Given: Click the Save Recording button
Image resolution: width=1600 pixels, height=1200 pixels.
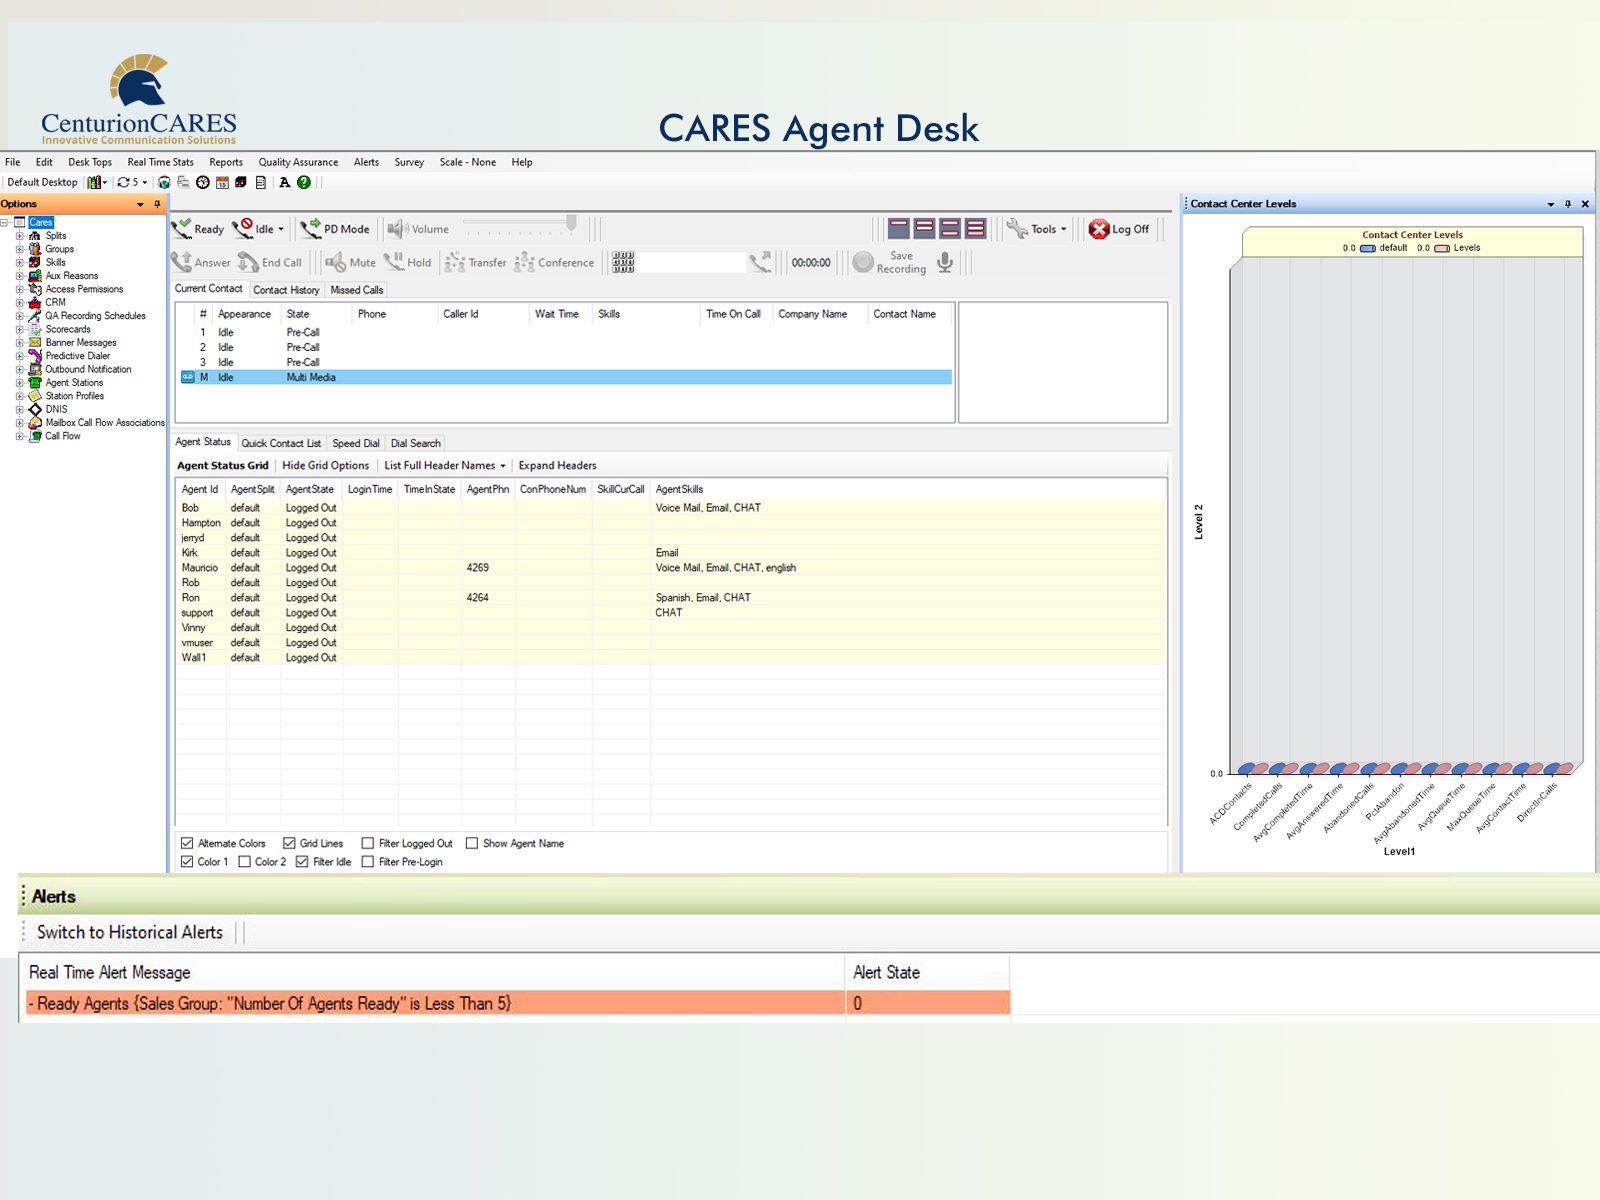Looking at the screenshot, I should coord(889,262).
